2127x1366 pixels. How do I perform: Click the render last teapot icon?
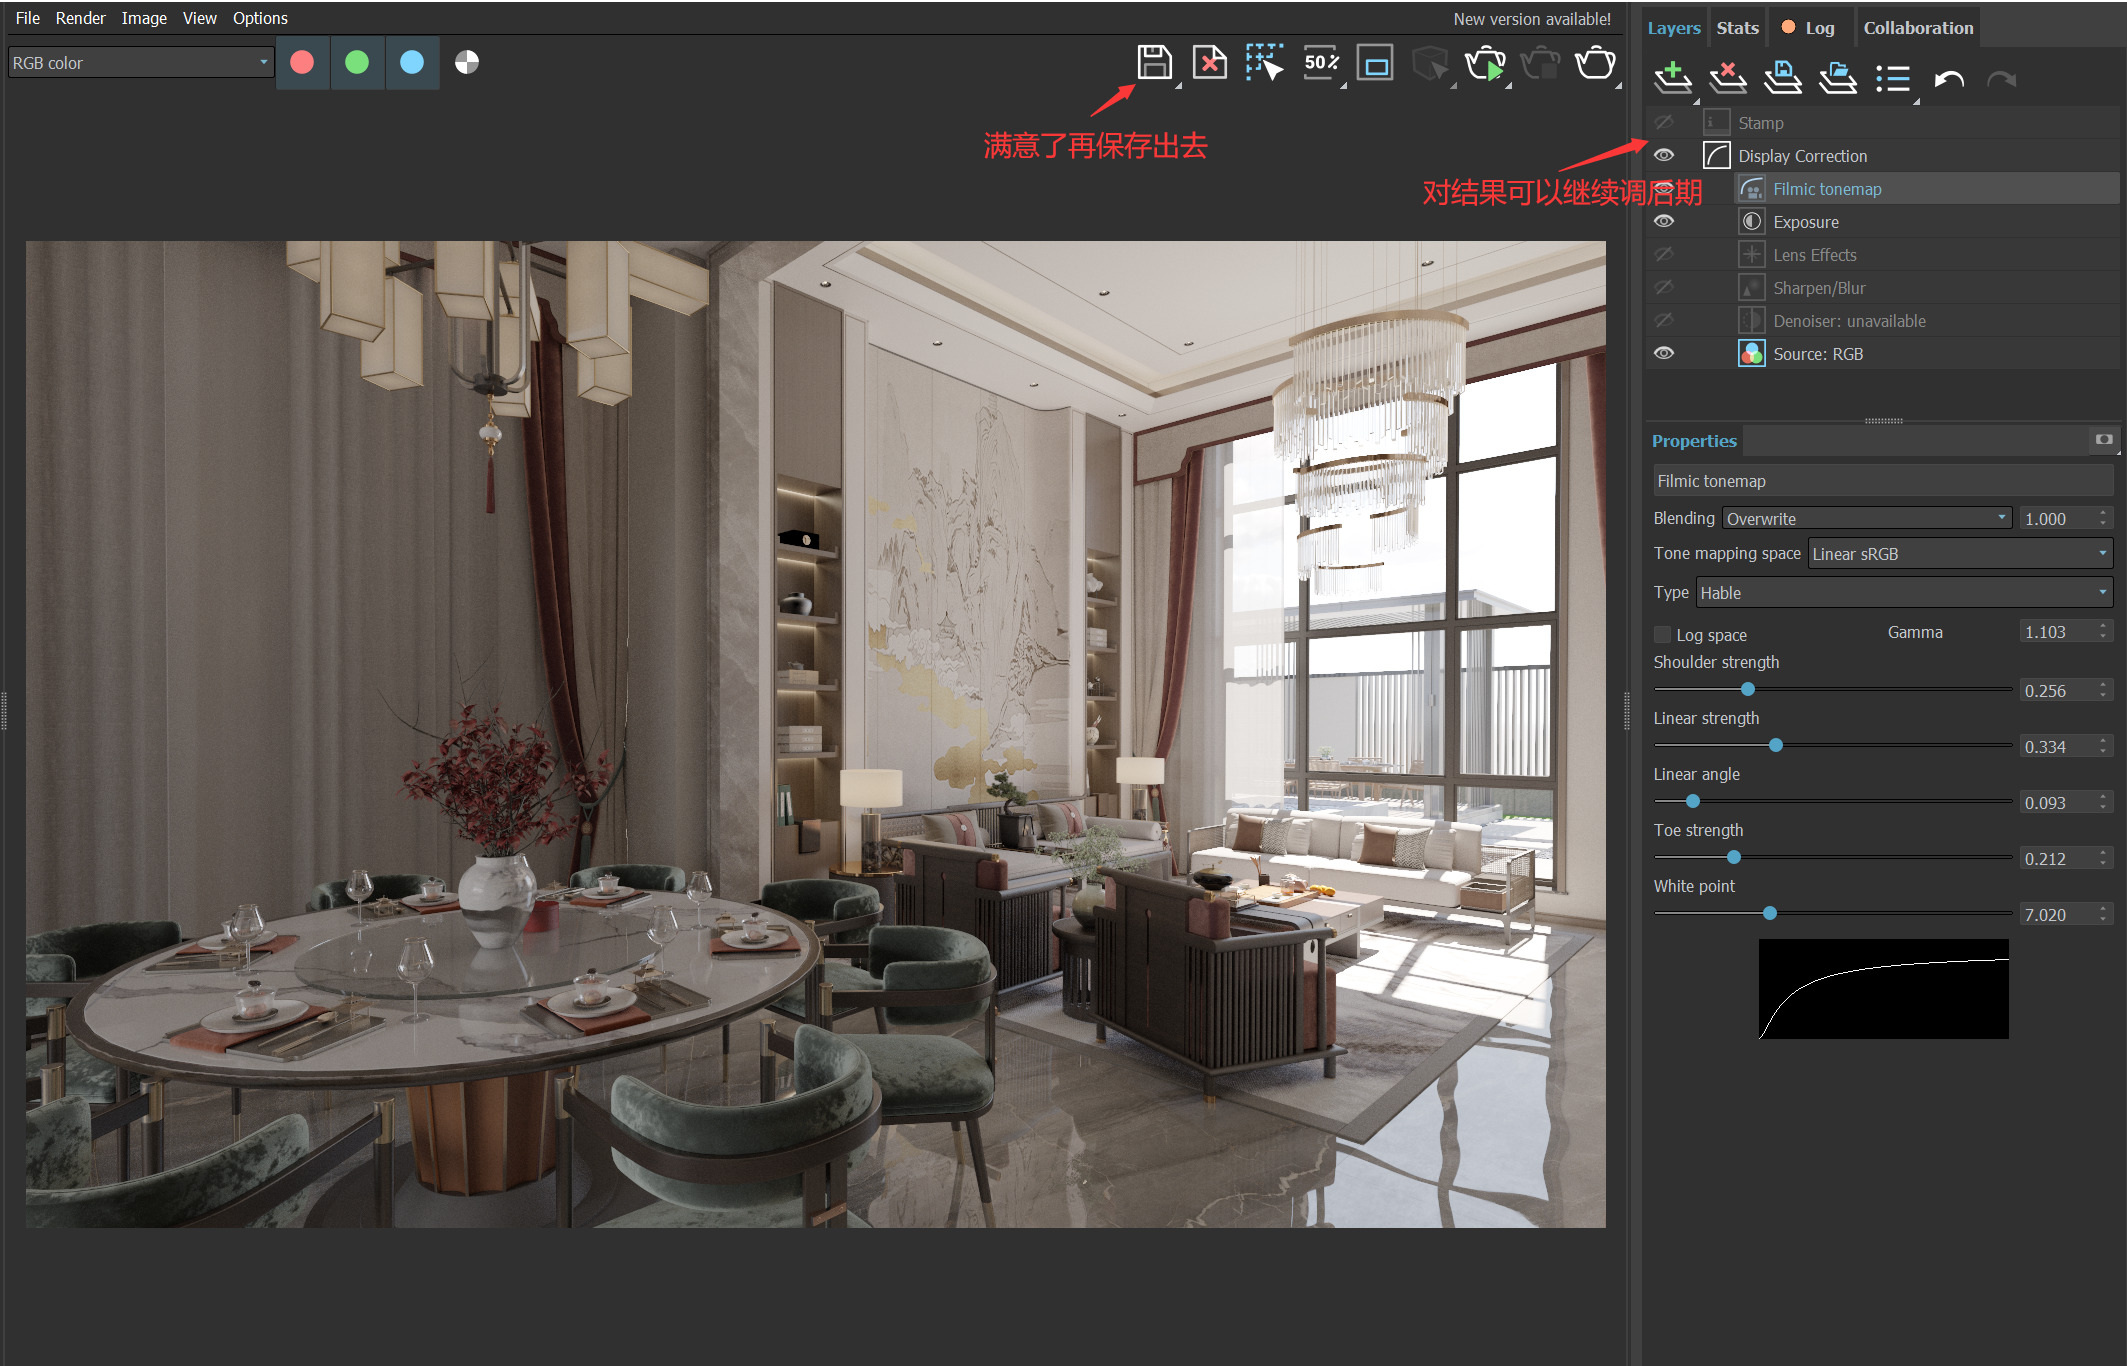pos(1595,64)
